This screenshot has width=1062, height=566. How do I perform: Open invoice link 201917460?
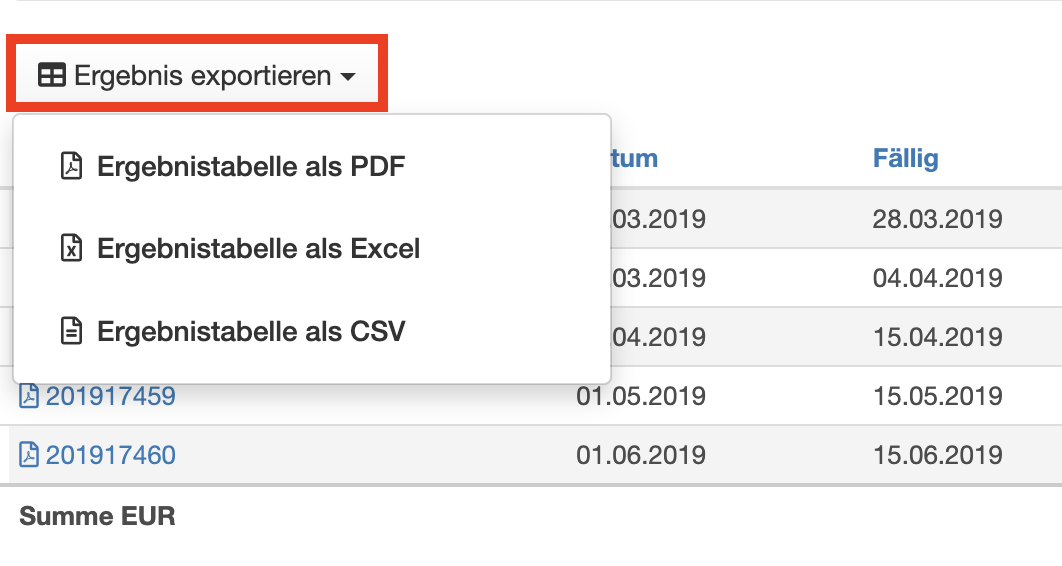110,455
